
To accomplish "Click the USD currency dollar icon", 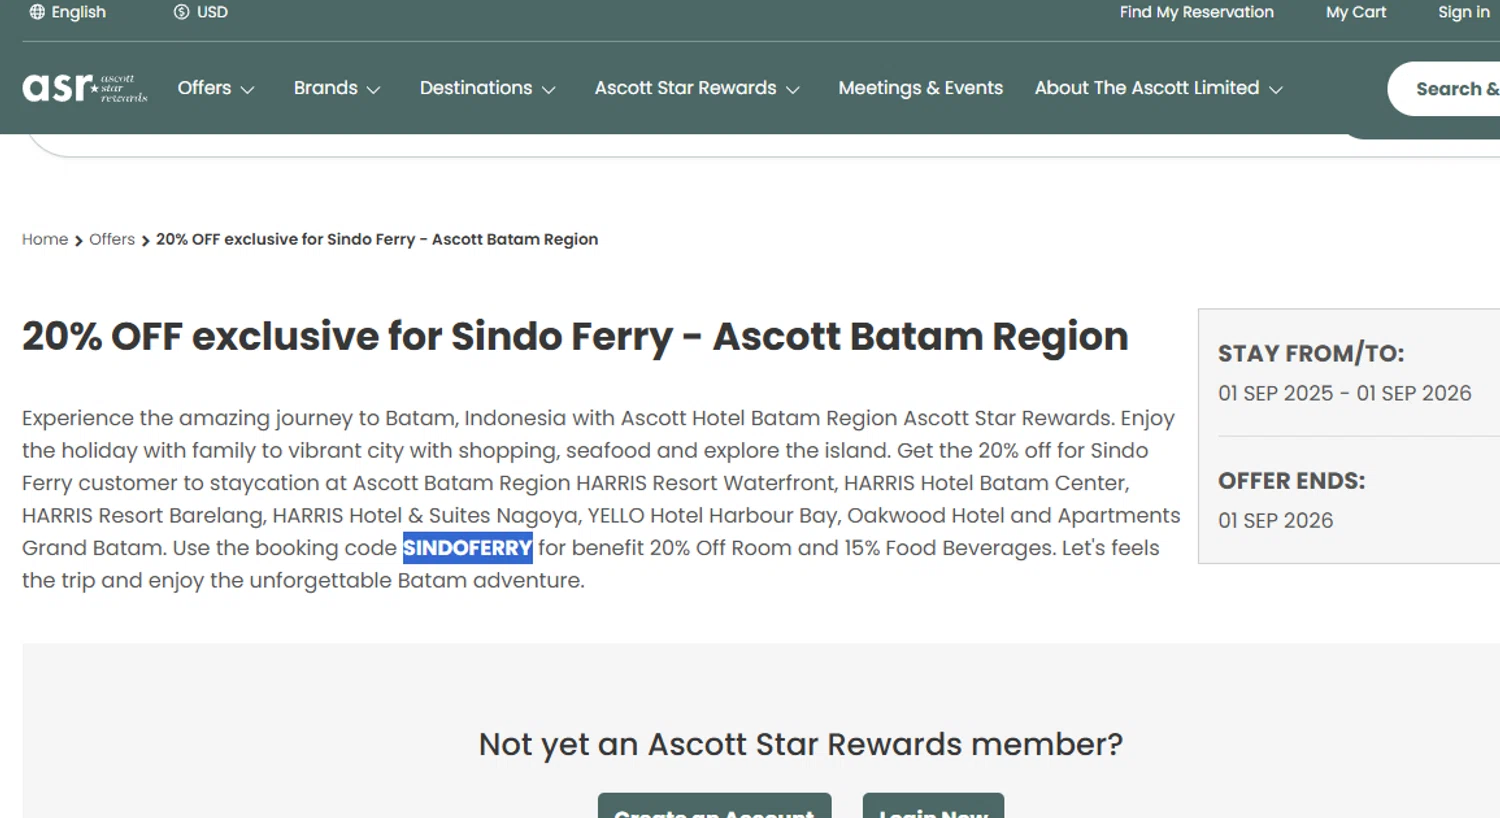I will [181, 12].
